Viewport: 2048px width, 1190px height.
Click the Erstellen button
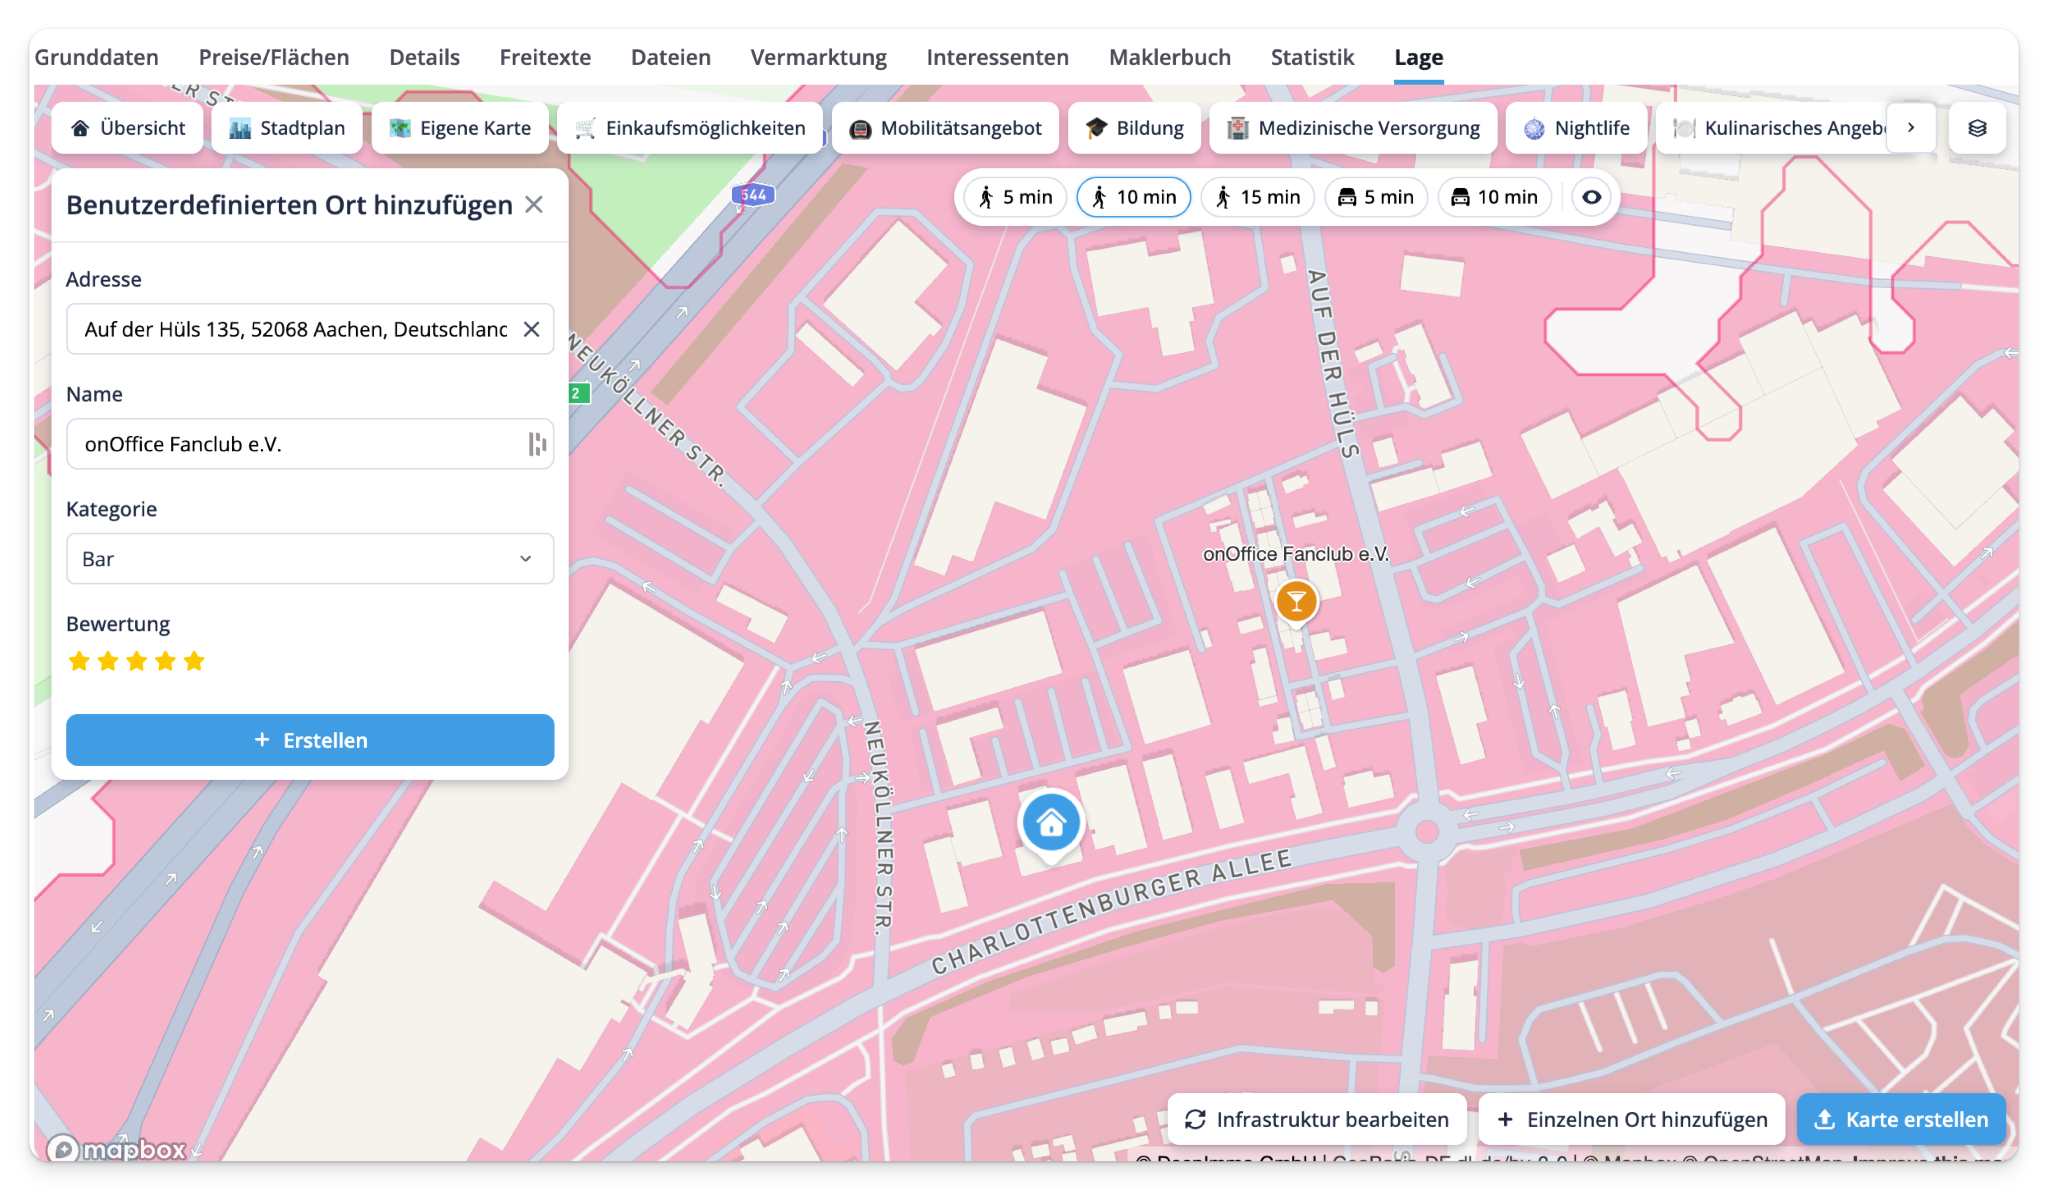pos(310,740)
